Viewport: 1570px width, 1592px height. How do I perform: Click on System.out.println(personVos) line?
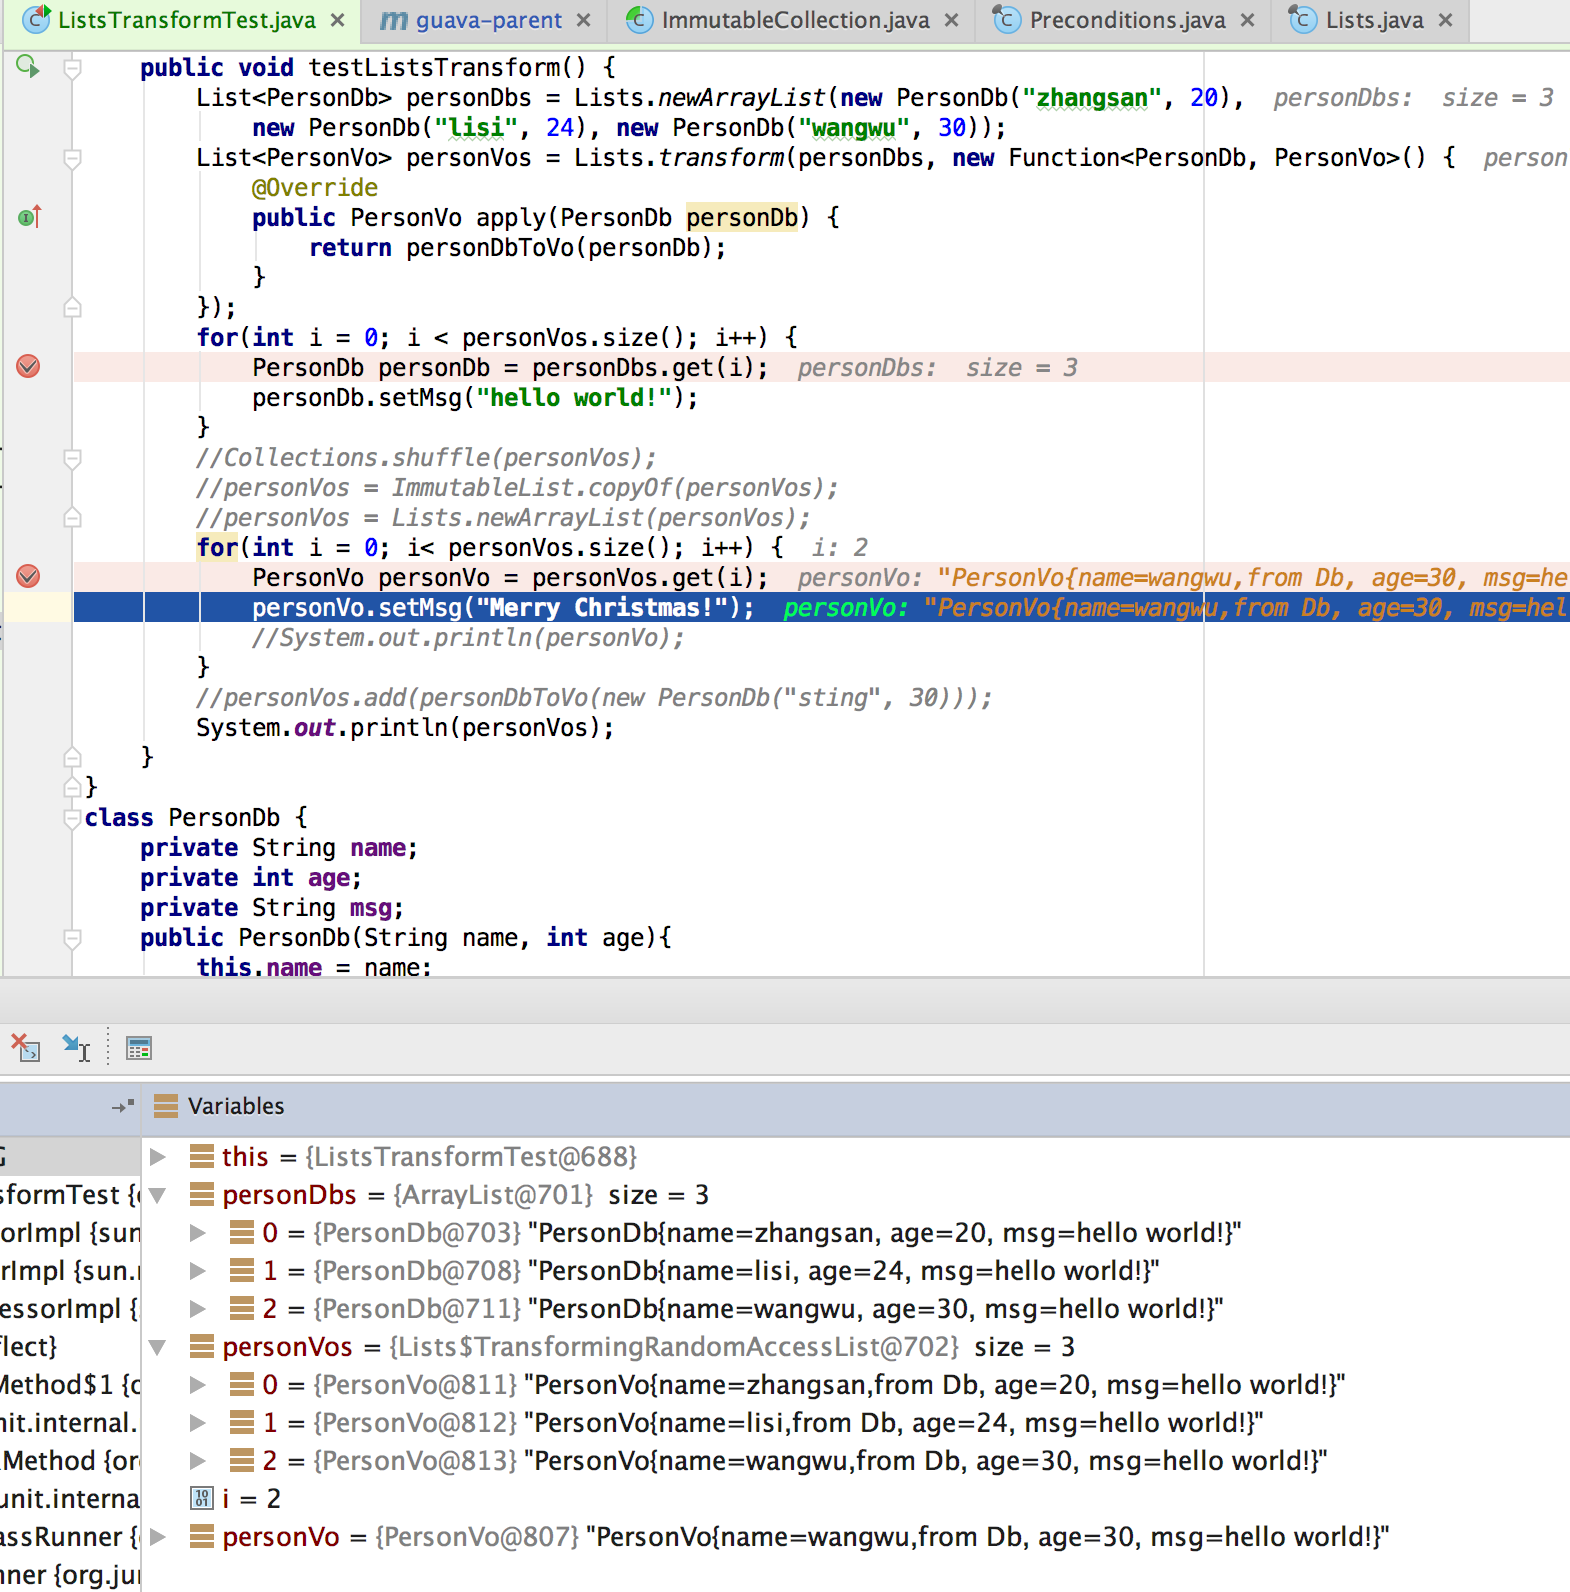point(405,728)
